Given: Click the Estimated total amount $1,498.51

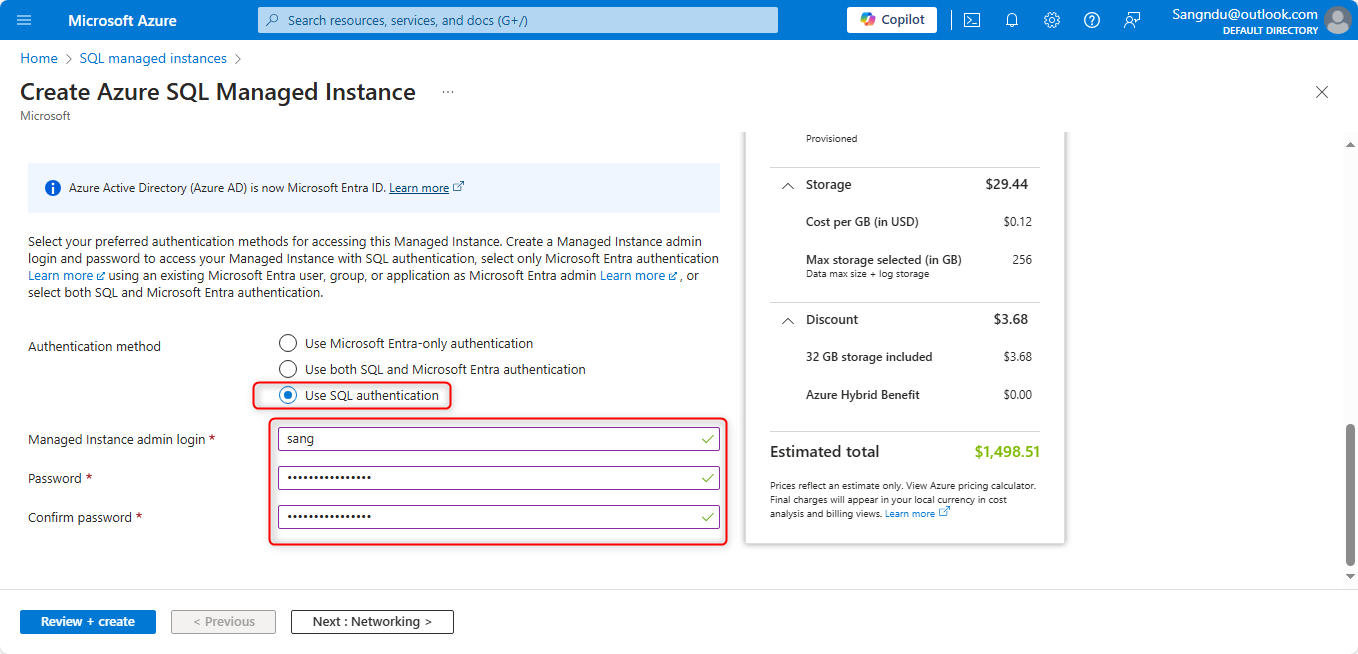Looking at the screenshot, I should (1007, 452).
